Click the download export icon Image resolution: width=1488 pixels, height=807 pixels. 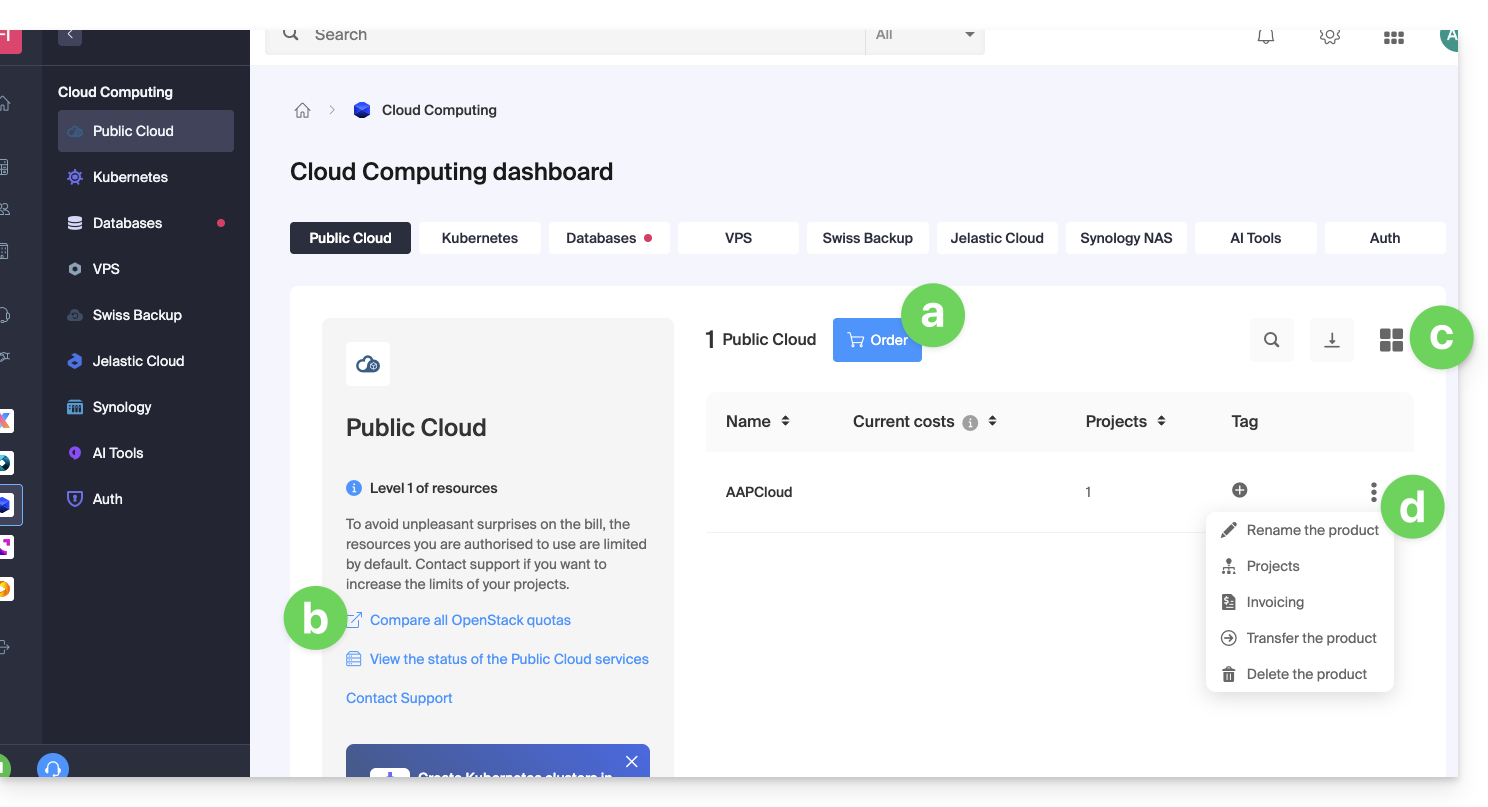coord(1331,340)
